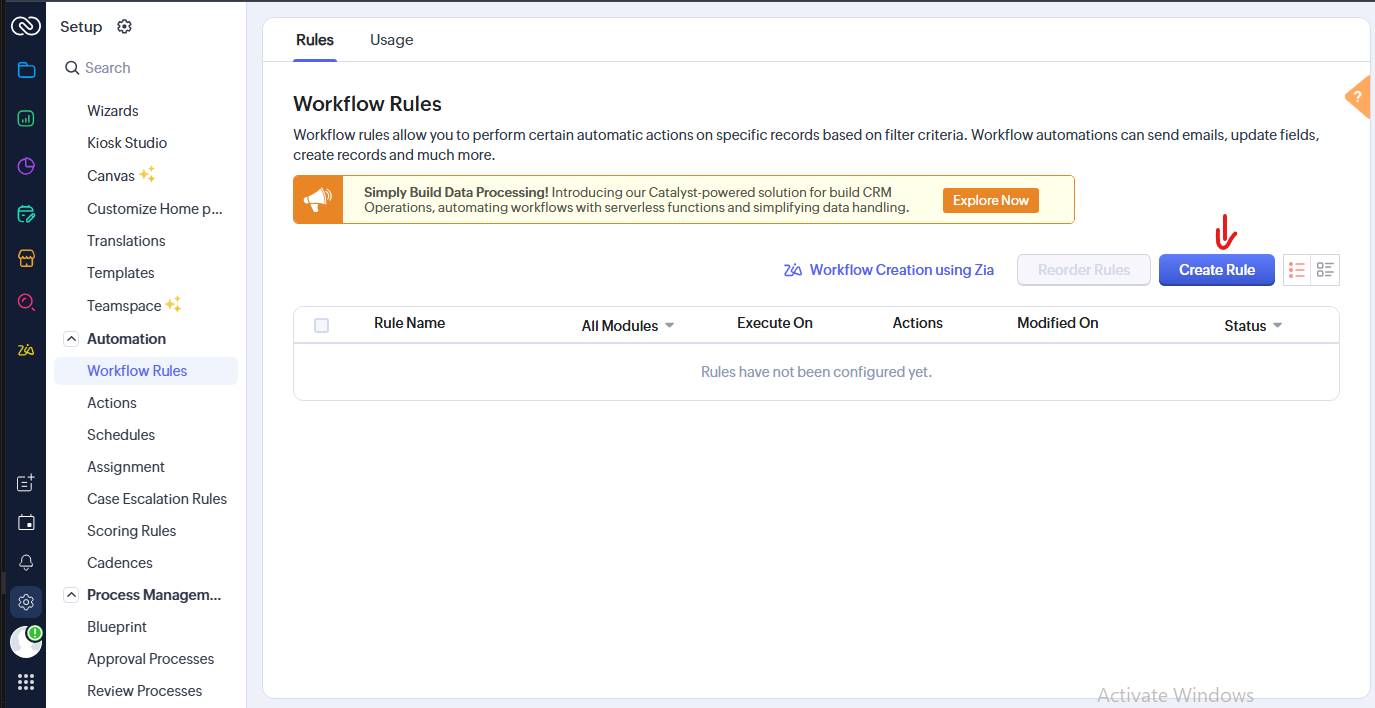Click the Explore Now button in banner
This screenshot has width=1375, height=708.
pos(990,201)
